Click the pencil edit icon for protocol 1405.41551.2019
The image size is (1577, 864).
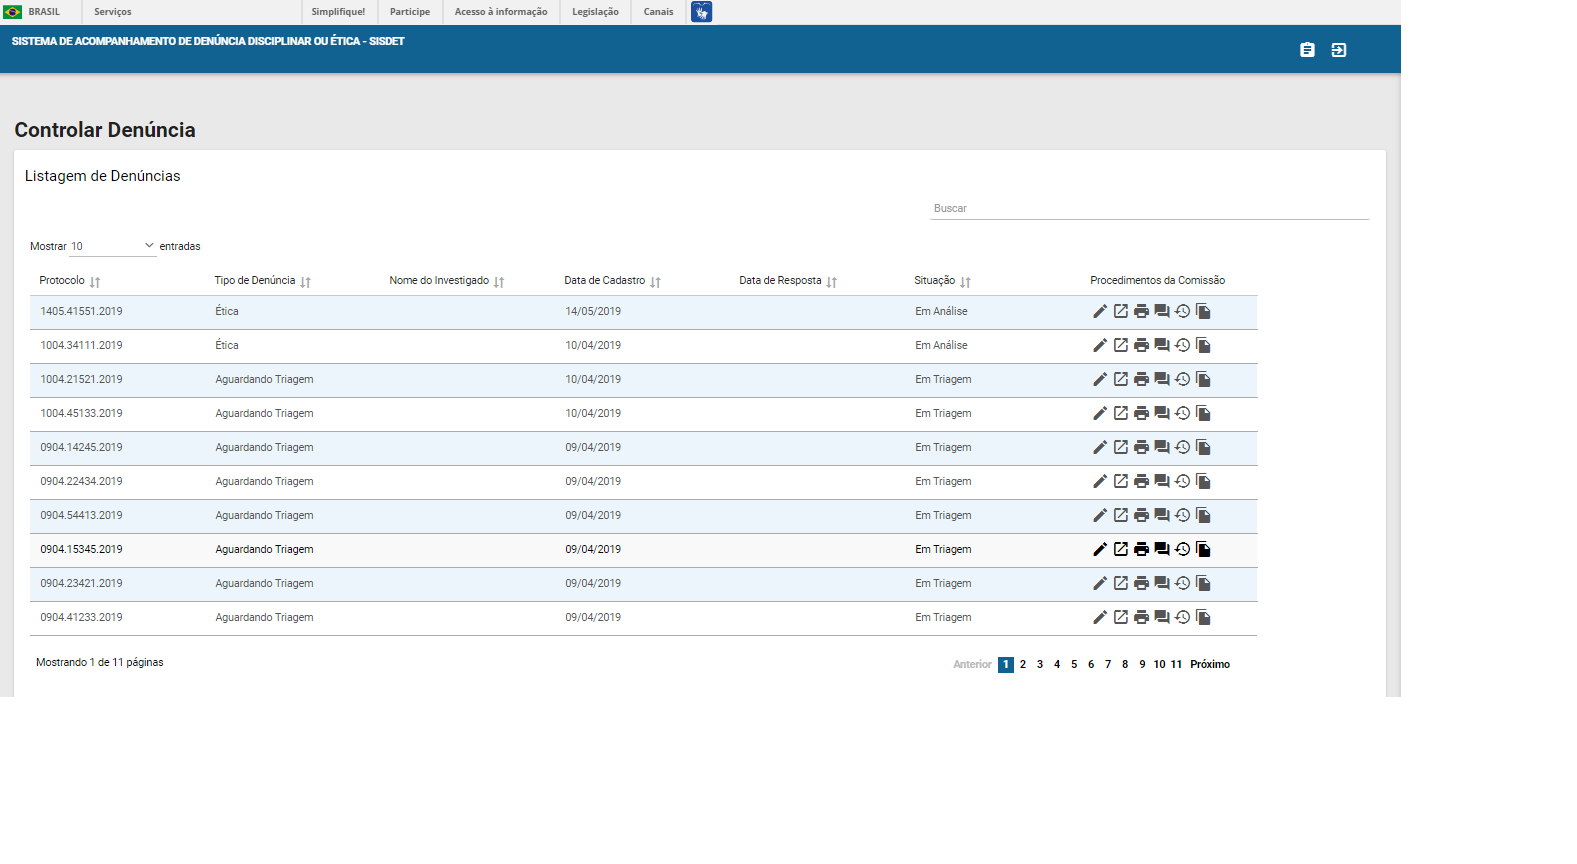(x=1099, y=311)
